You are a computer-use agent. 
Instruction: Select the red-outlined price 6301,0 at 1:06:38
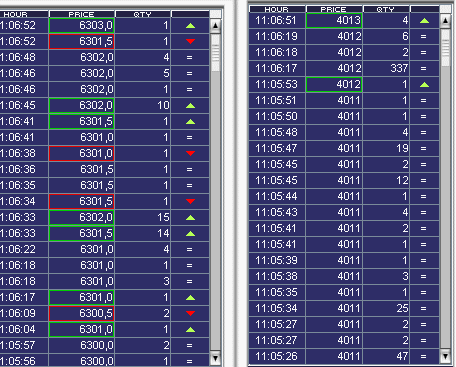click(x=82, y=154)
